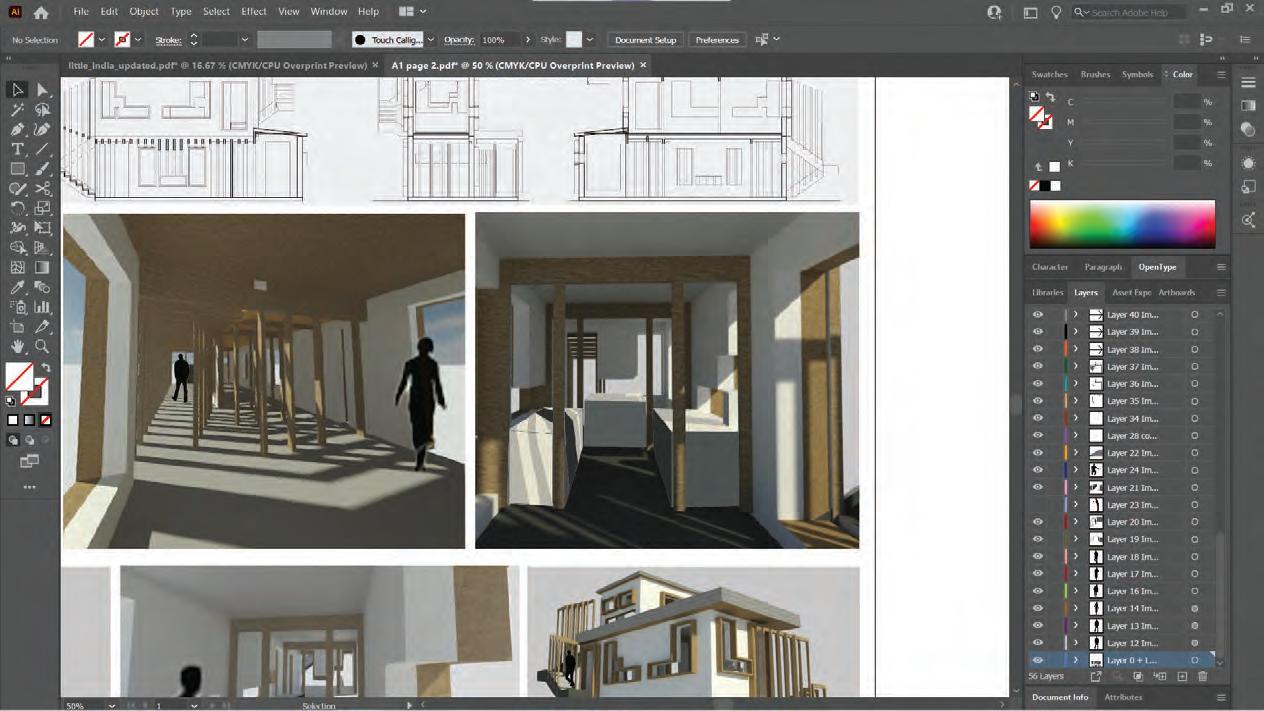Select the Artboard tool

pos(17,327)
